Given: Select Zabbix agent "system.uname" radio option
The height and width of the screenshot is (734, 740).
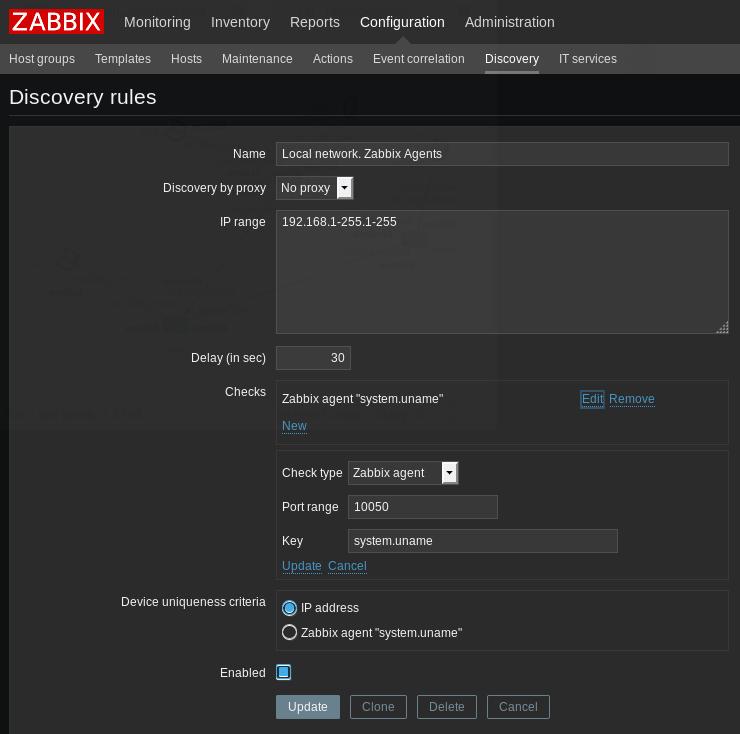Looking at the screenshot, I should tap(289, 633).
